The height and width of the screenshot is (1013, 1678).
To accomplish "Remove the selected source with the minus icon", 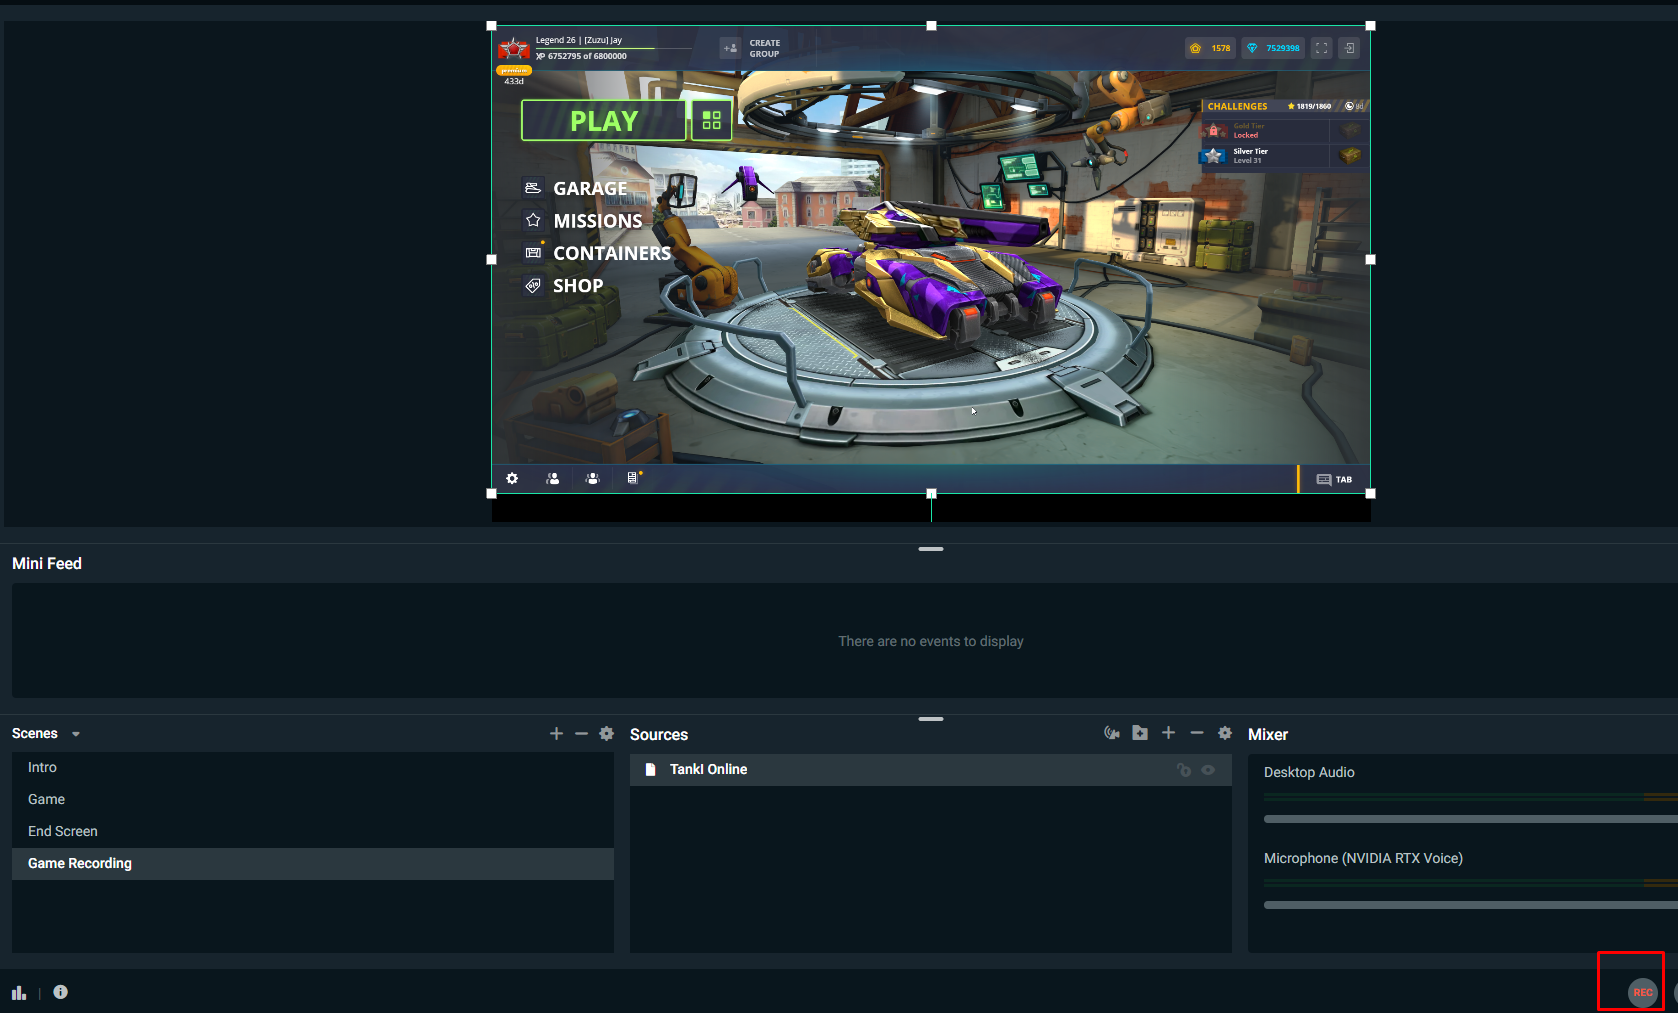I will 1196,733.
